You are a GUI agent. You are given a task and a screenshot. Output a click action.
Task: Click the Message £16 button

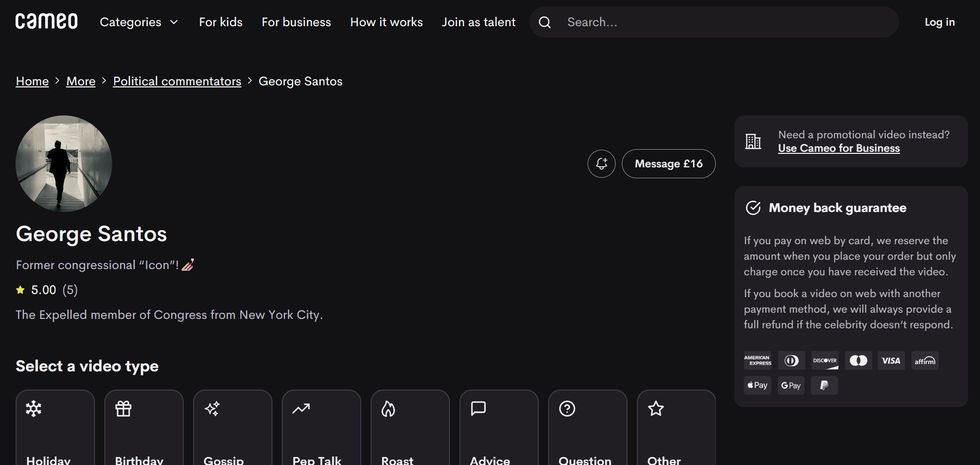(x=668, y=164)
